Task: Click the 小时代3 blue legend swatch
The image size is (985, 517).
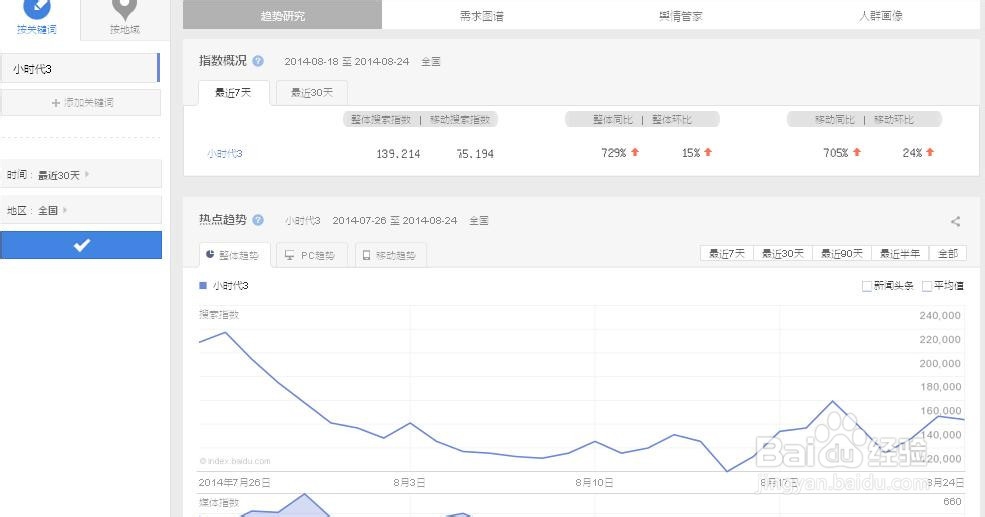Action: (x=203, y=285)
